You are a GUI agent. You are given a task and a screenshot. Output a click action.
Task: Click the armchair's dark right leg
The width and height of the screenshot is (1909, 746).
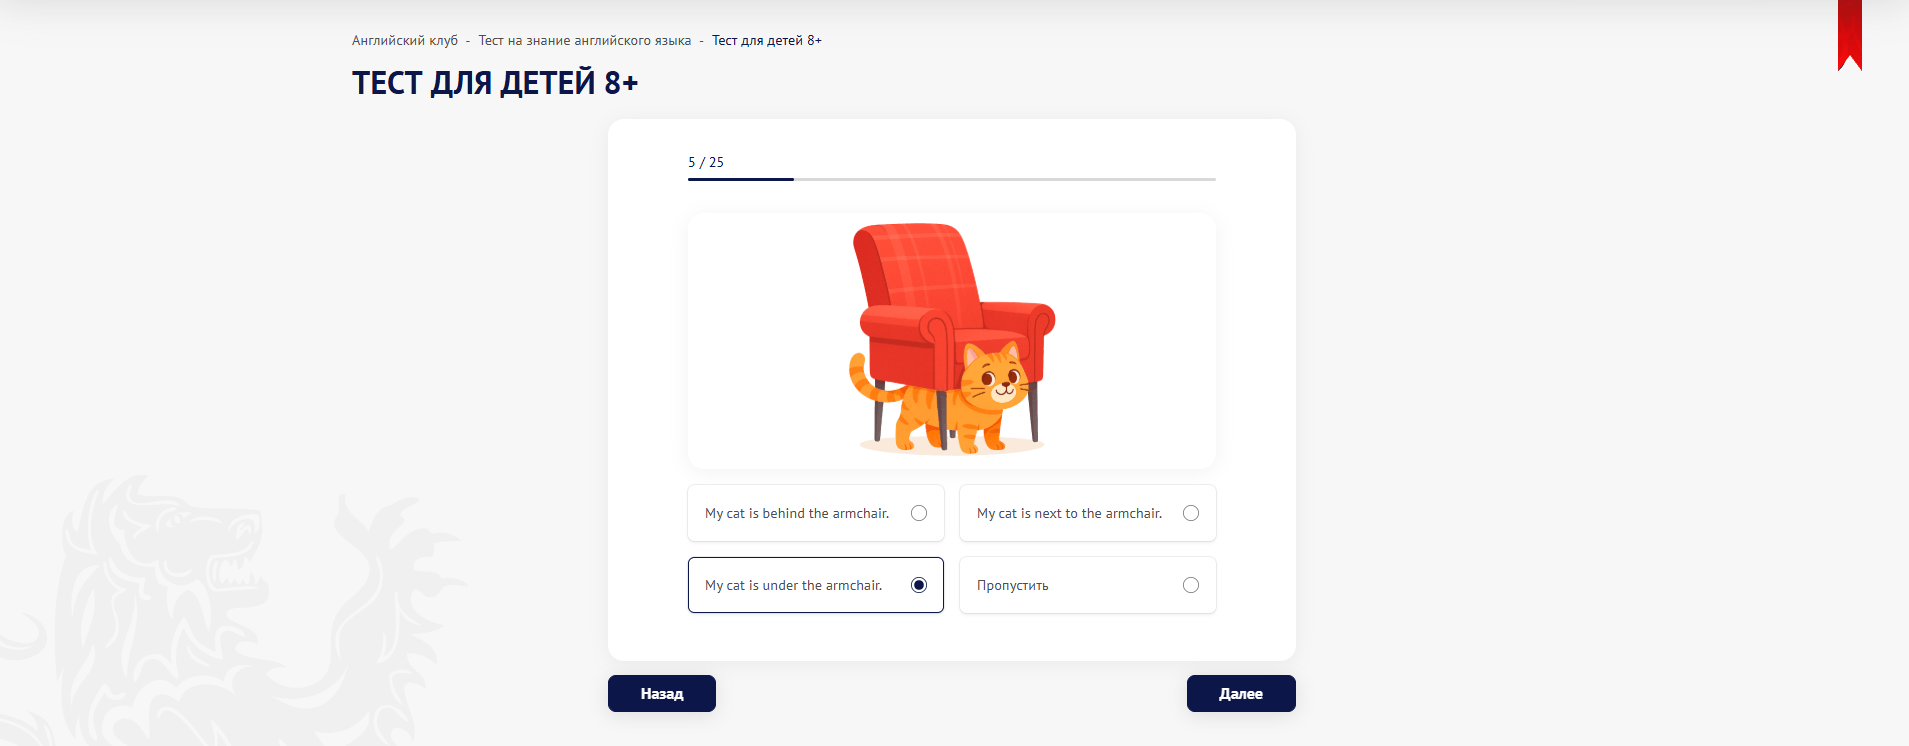1035,415
